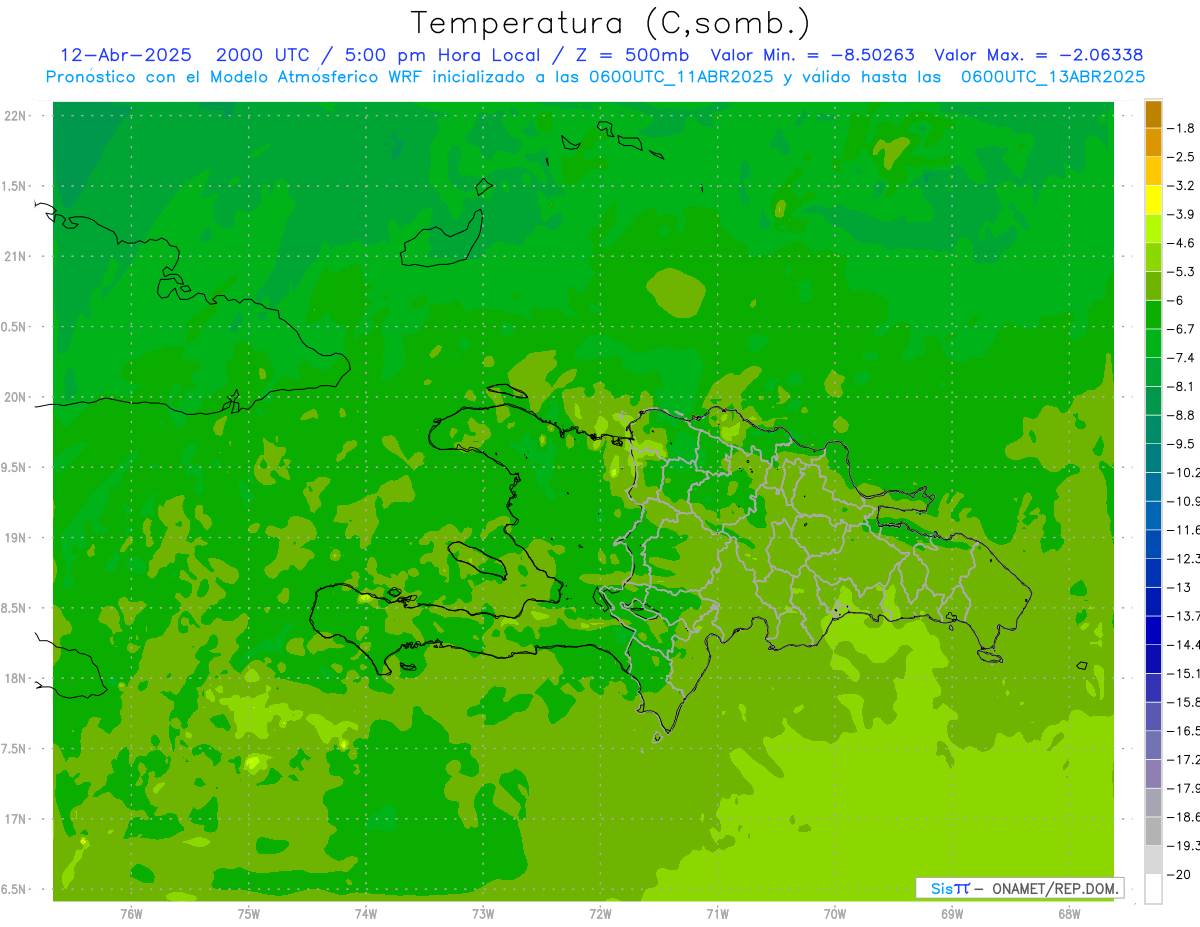Click the 73W longitude axis label
Screen dimensions: 1200x927
[483, 914]
